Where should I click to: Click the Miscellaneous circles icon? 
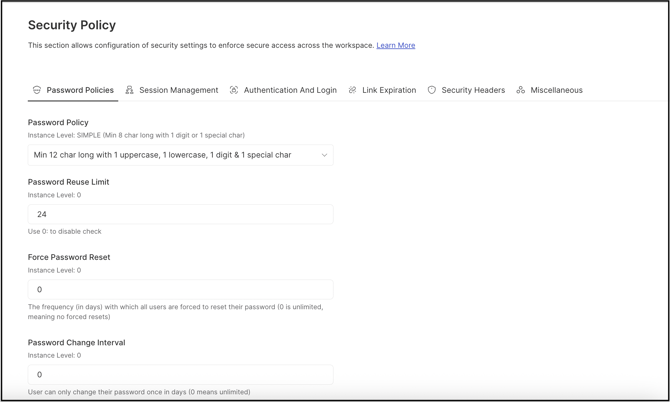point(520,90)
